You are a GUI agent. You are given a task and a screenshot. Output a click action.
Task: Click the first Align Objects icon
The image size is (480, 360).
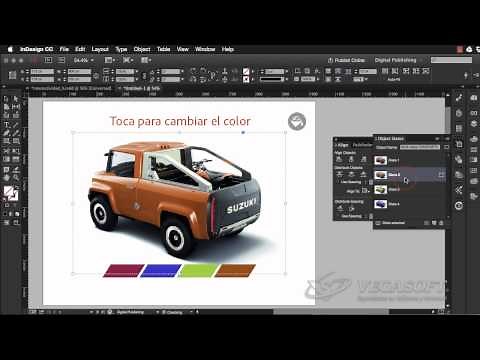click(339, 159)
